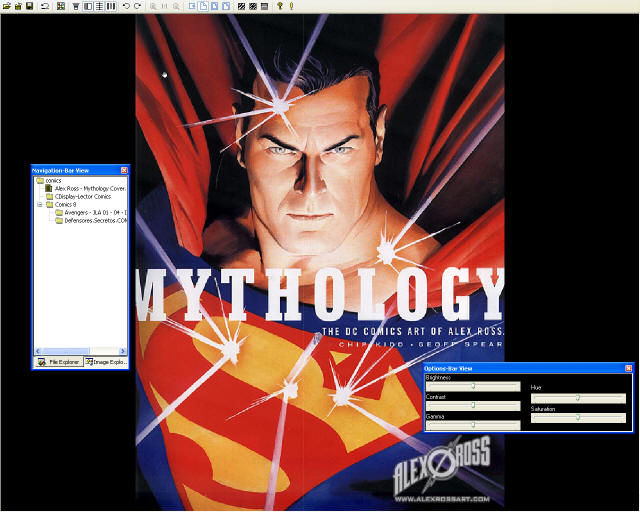Click the return arrow toolbar icon

tap(45, 6)
